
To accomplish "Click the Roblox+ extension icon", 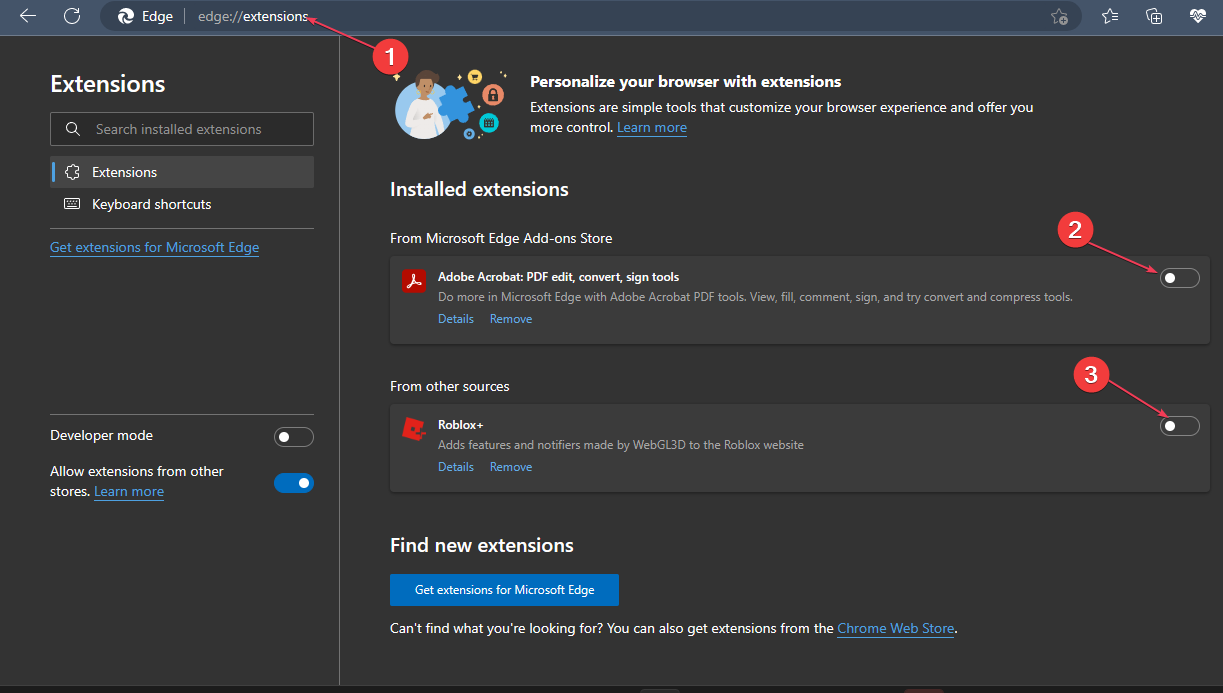I will 414,429.
